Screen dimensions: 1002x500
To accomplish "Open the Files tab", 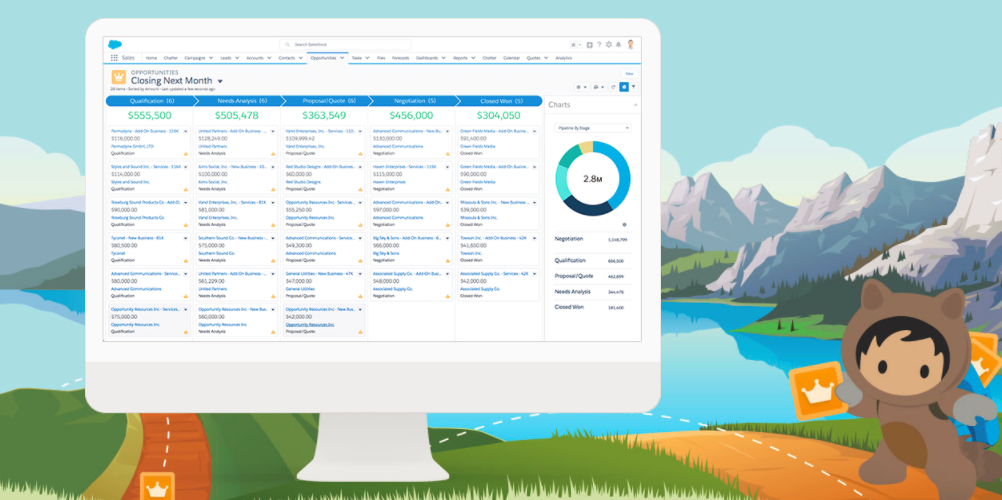I will [x=381, y=58].
